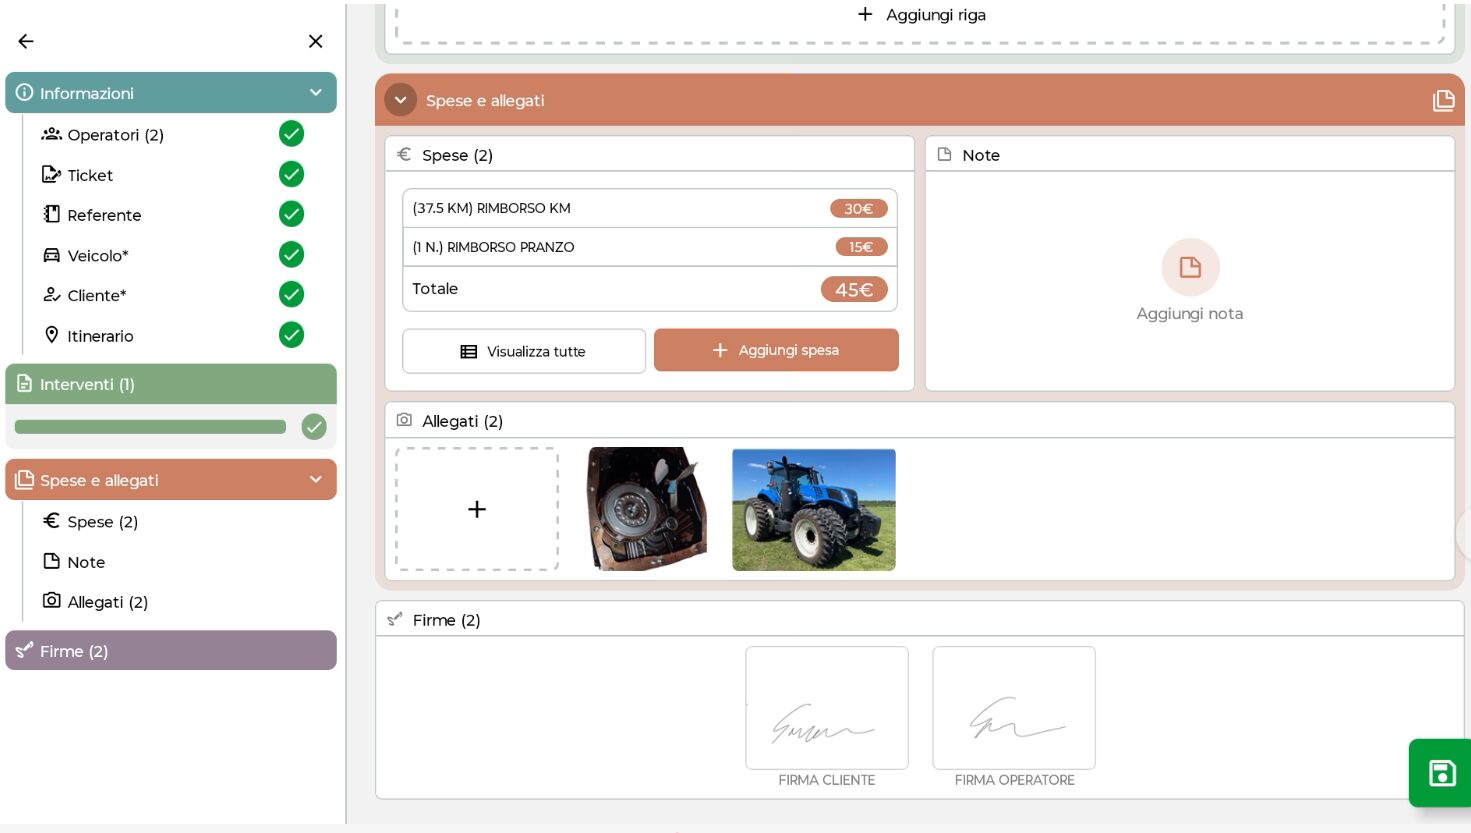Open the RIMBORSO PRANZO expense row
Viewport: 1471px width, 833px height.
click(650, 247)
